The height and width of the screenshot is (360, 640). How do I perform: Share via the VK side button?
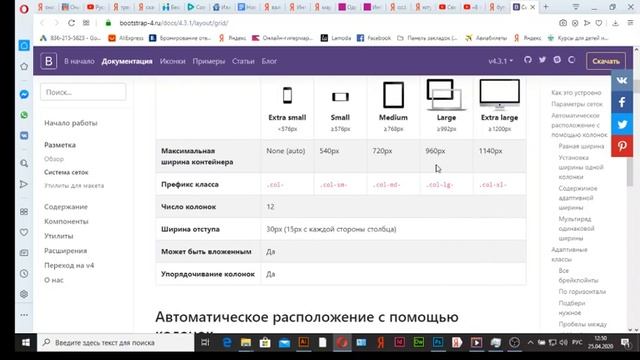622,80
